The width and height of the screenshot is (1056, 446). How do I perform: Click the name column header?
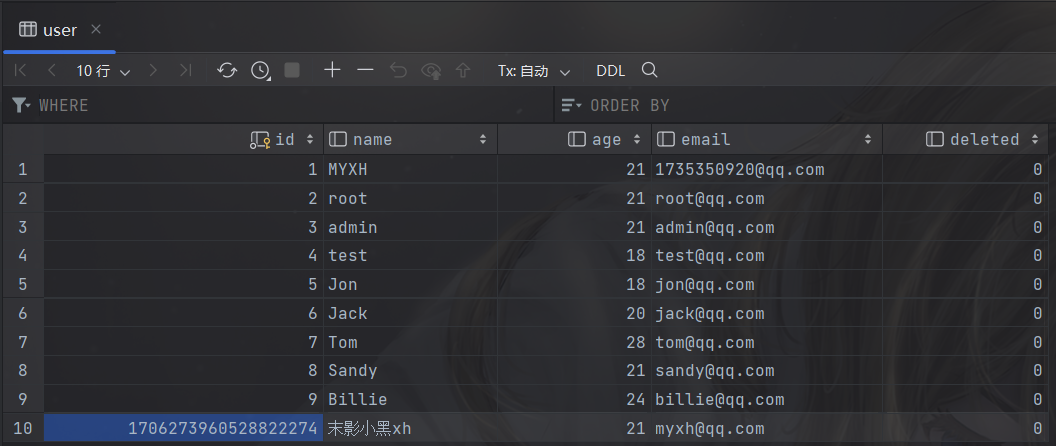(410, 139)
